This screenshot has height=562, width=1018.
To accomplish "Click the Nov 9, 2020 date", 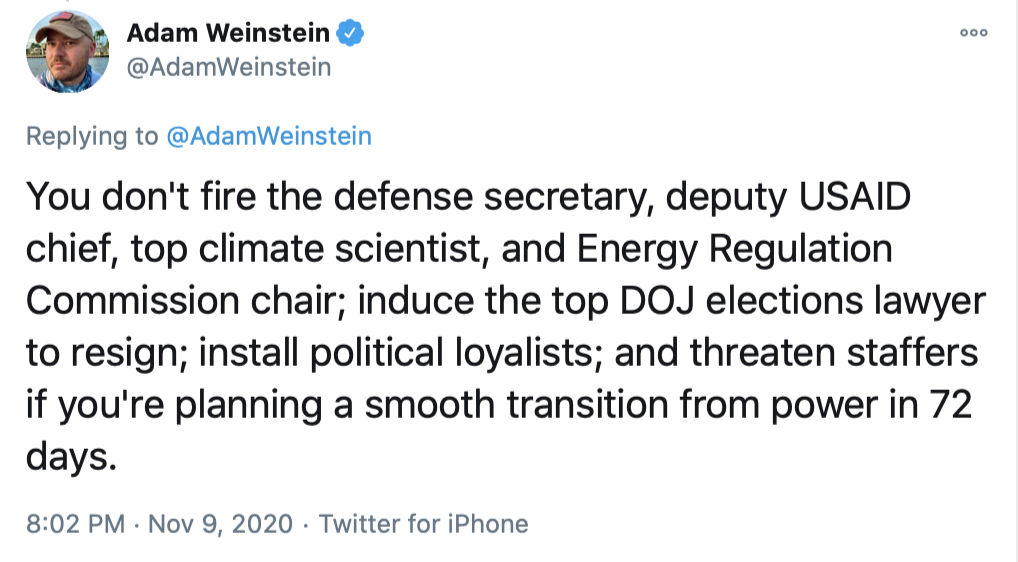I will (x=221, y=523).
